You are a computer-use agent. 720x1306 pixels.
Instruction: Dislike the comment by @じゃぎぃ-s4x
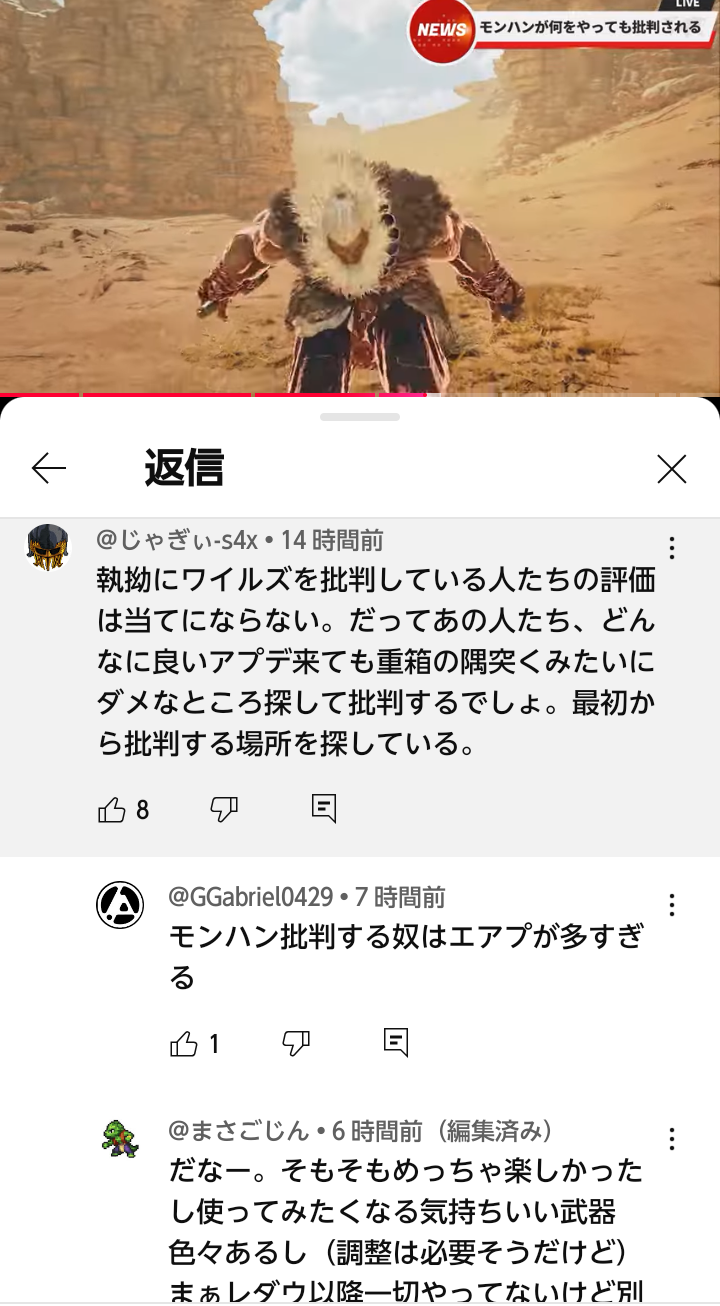pyautogui.click(x=224, y=810)
